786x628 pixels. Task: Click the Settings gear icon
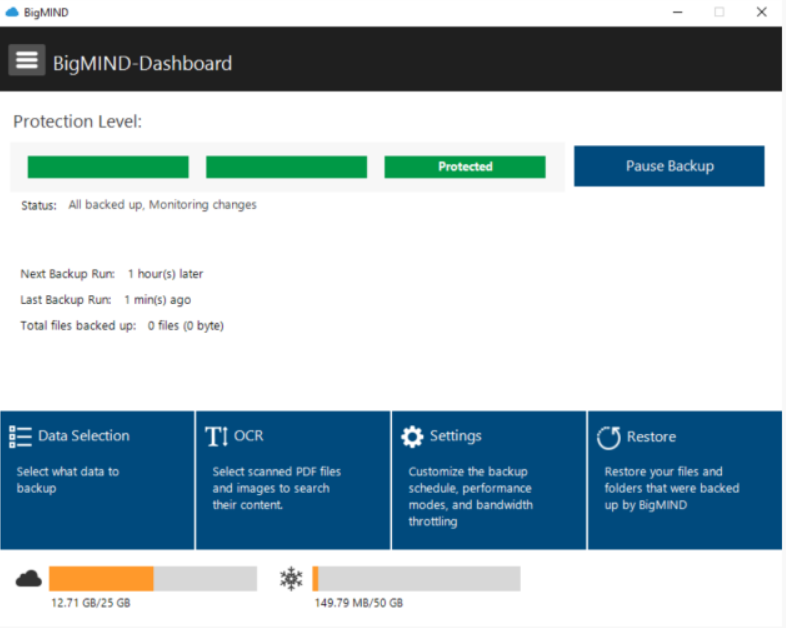pos(412,437)
